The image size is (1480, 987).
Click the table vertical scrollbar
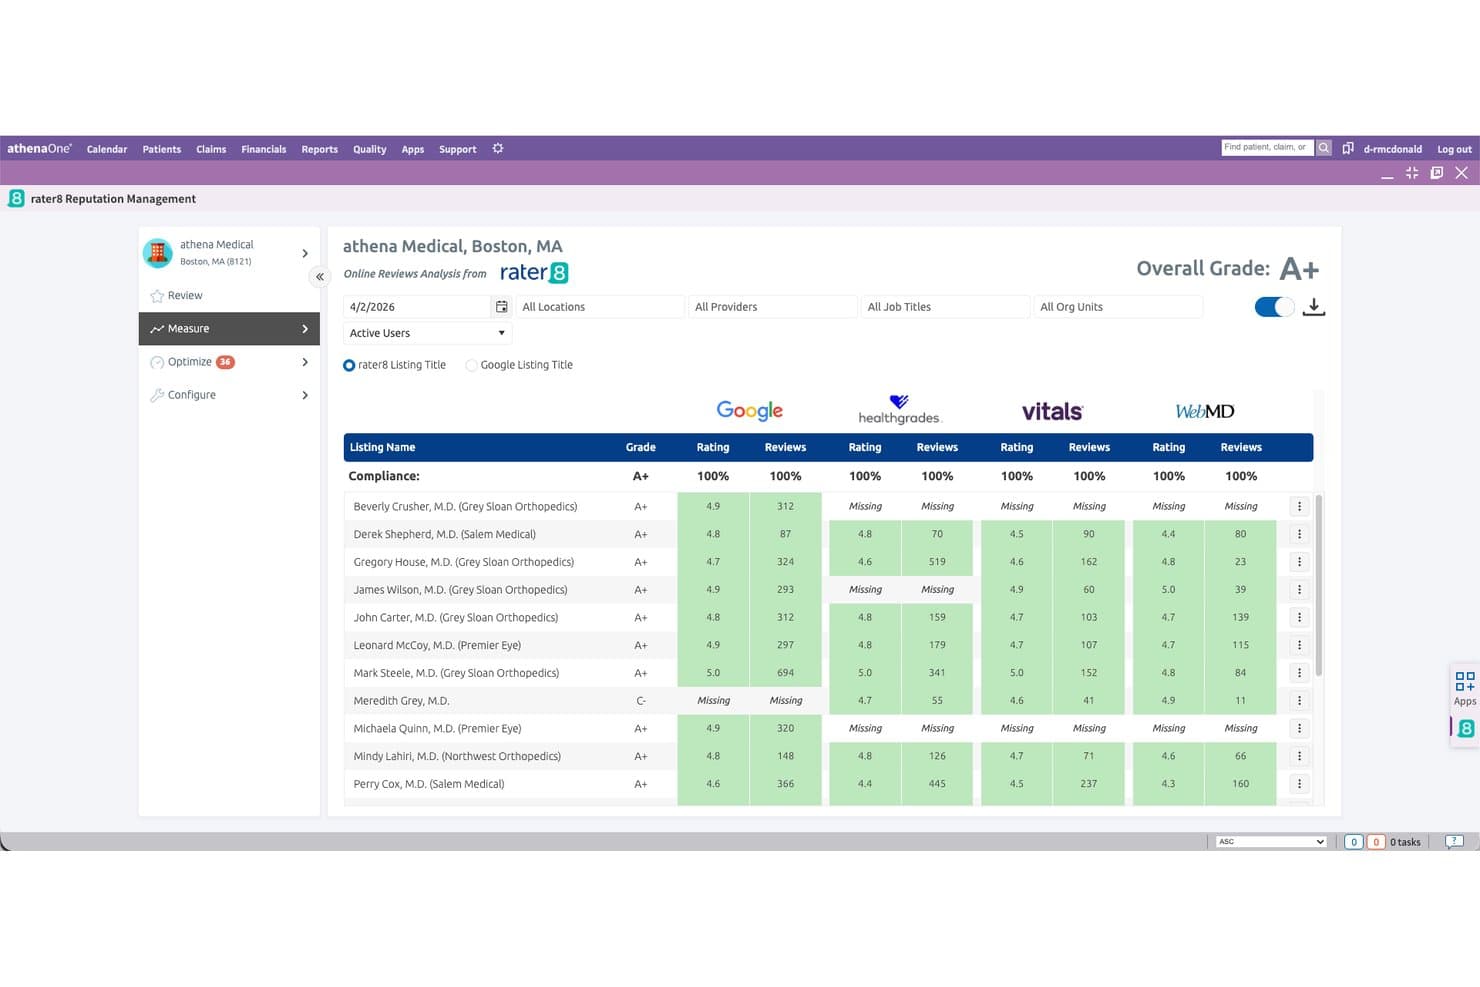click(x=1319, y=585)
